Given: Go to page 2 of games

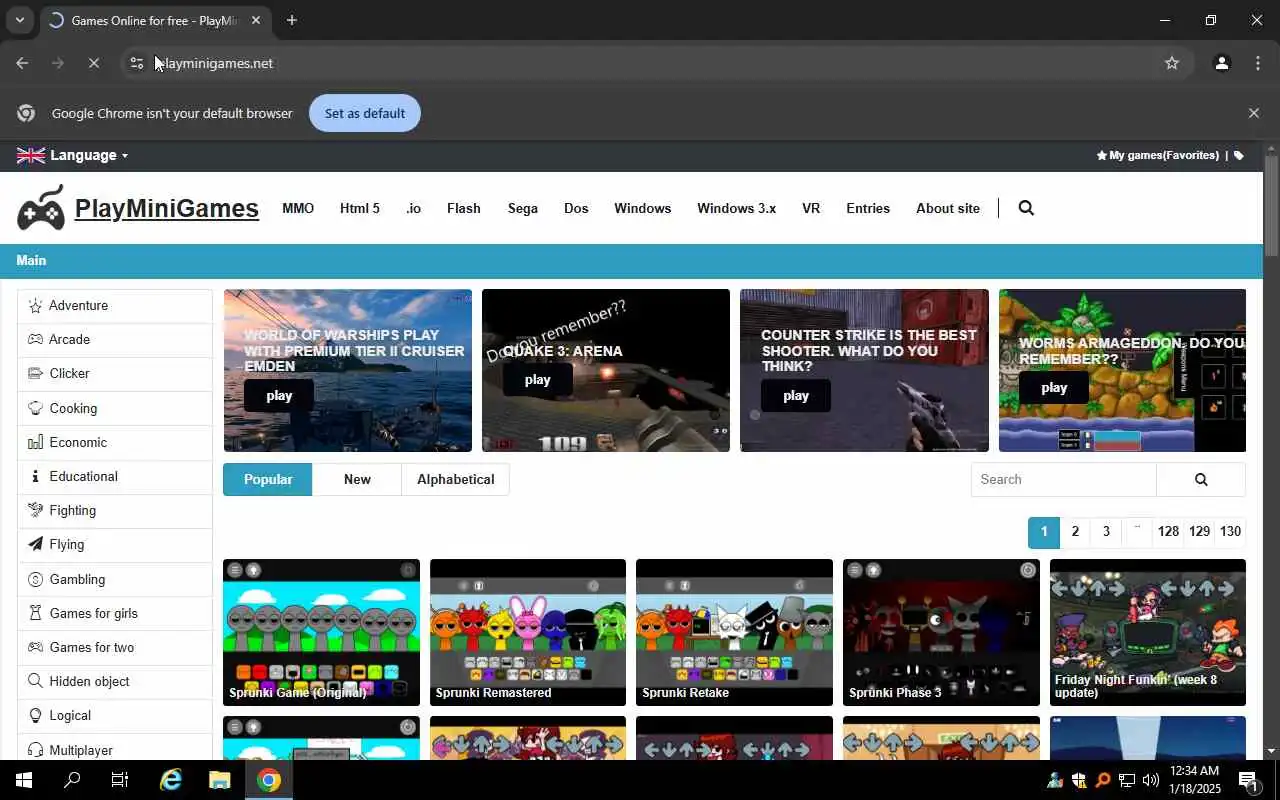Looking at the screenshot, I should pyautogui.click(x=1075, y=532).
